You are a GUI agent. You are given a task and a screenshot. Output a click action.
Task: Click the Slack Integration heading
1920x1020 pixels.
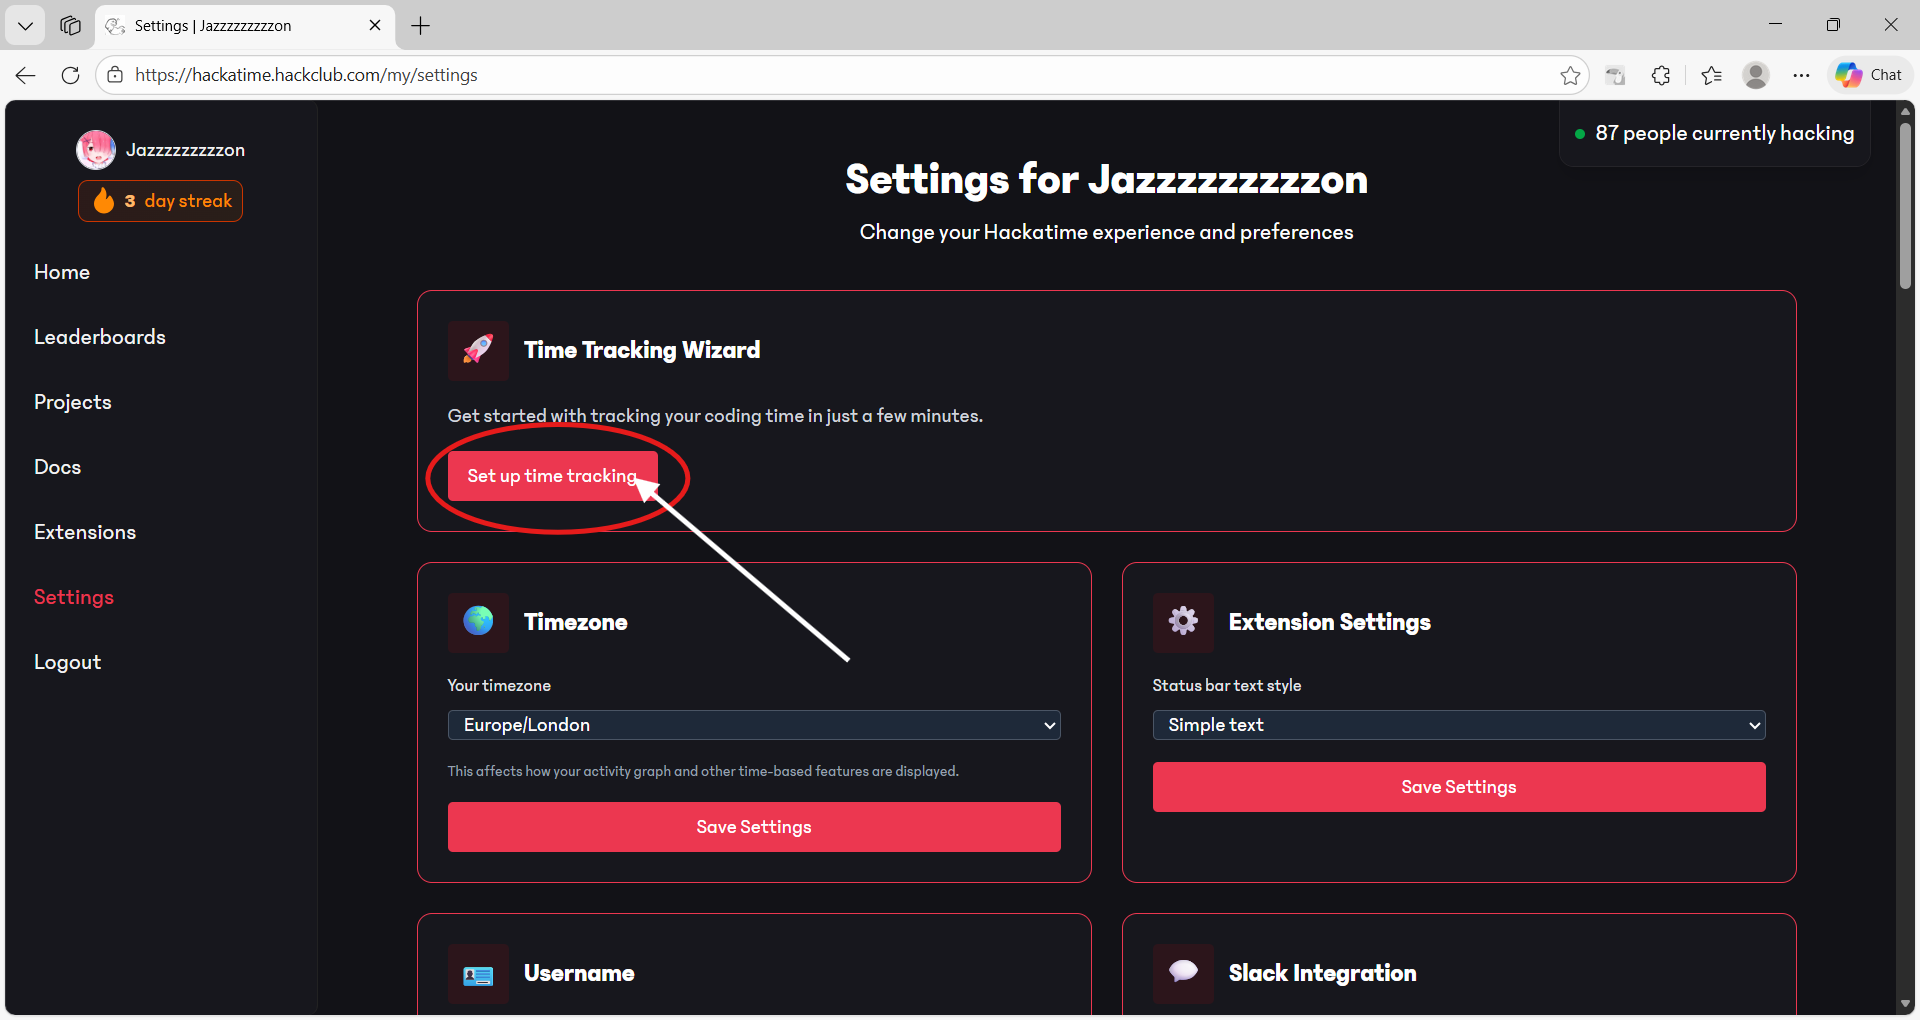tap(1322, 974)
